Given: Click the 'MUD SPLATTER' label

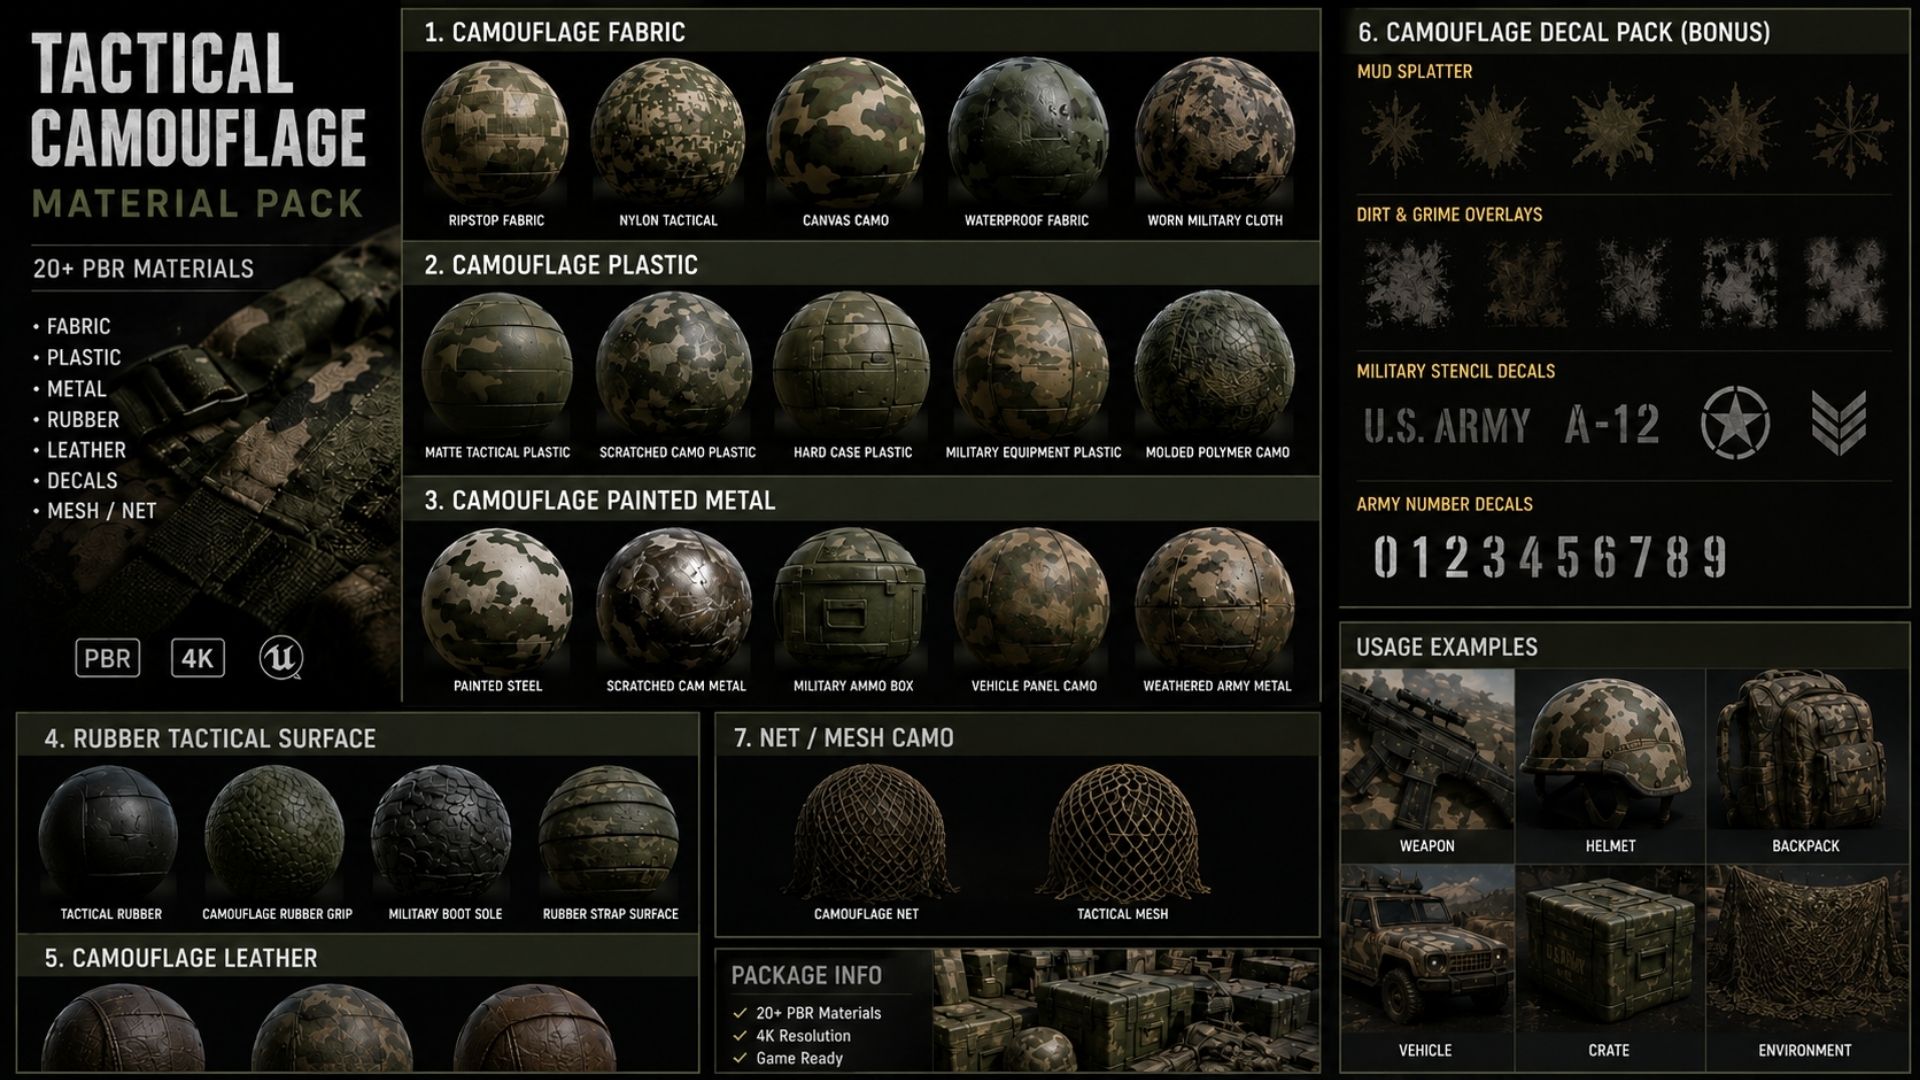Looking at the screenshot, I should click(1414, 72).
